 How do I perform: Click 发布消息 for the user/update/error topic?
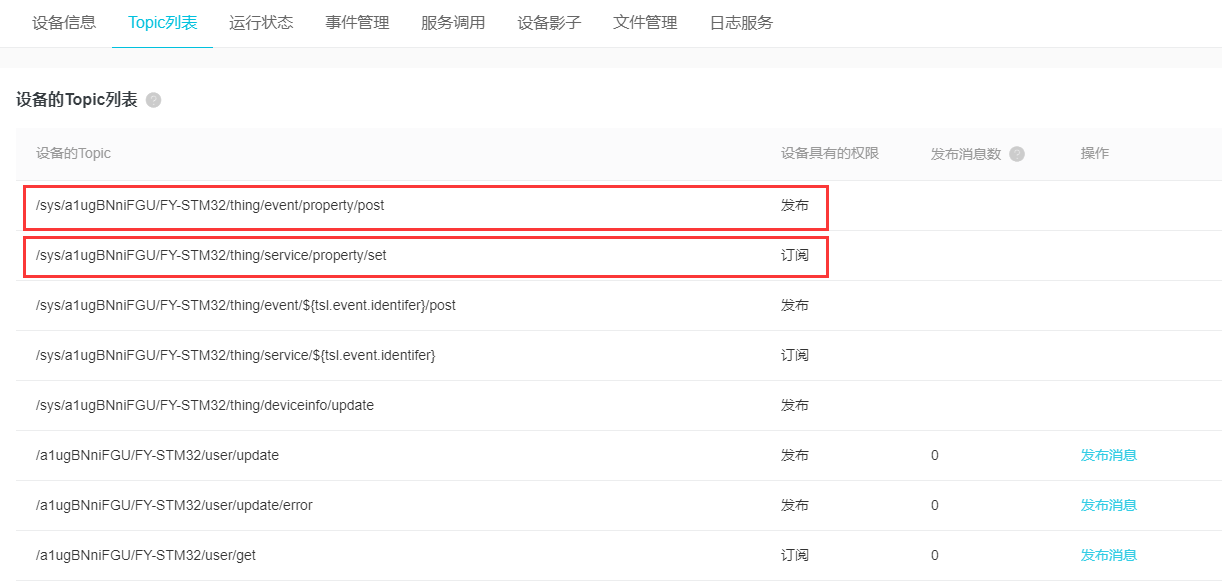[1108, 505]
